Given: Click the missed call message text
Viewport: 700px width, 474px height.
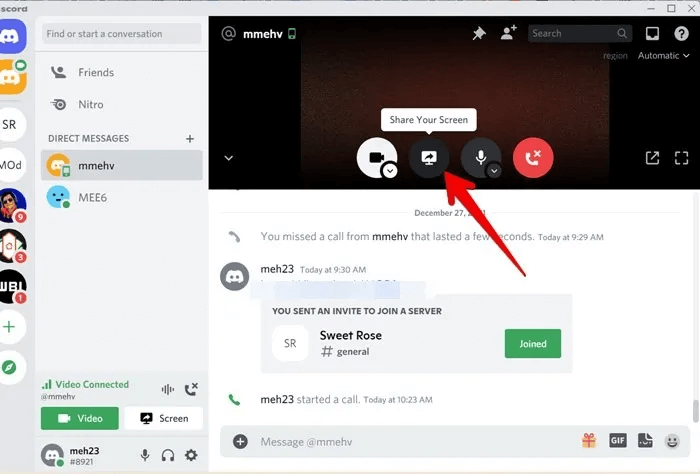Looking at the screenshot, I should click(x=397, y=237).
